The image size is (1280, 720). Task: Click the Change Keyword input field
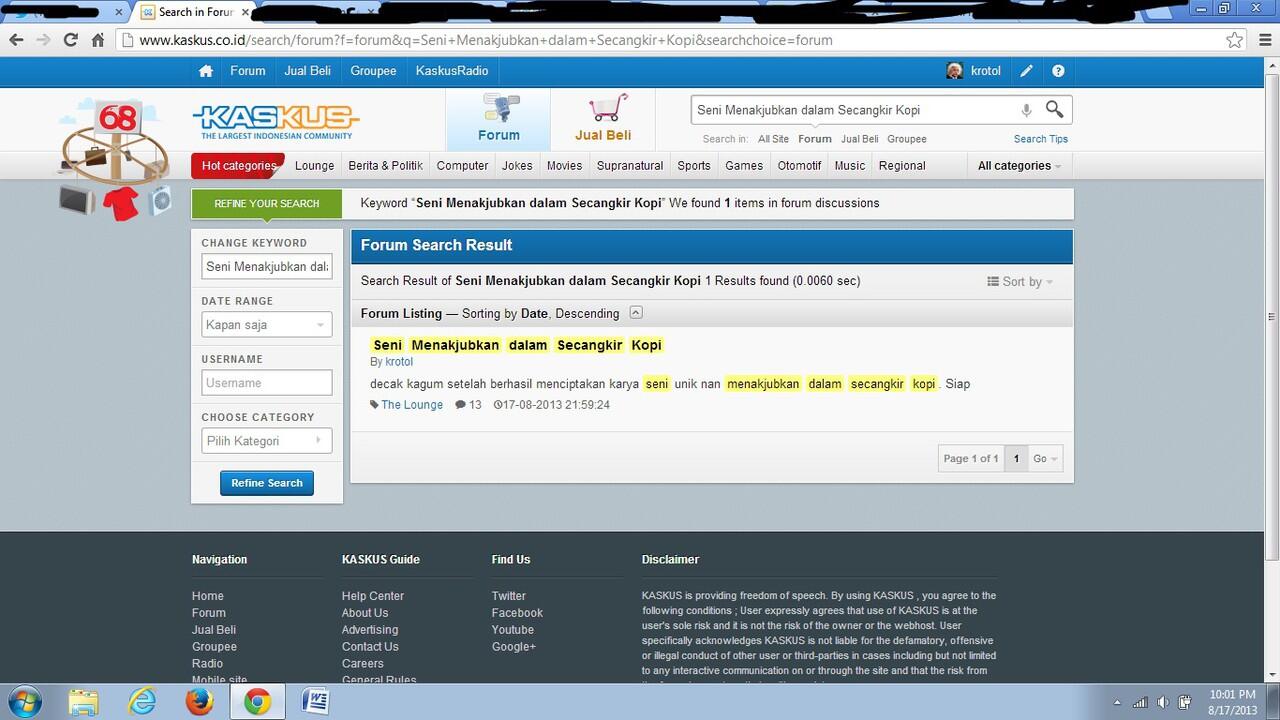tap(267, 267)
